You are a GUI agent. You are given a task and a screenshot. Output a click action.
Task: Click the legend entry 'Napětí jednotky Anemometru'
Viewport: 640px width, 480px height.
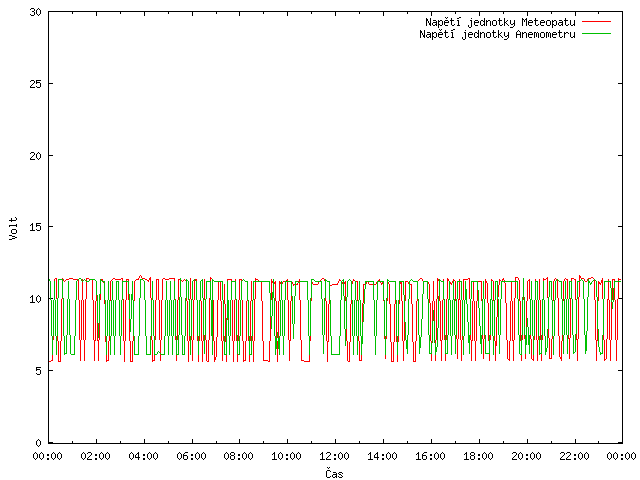tap(497, 34)
